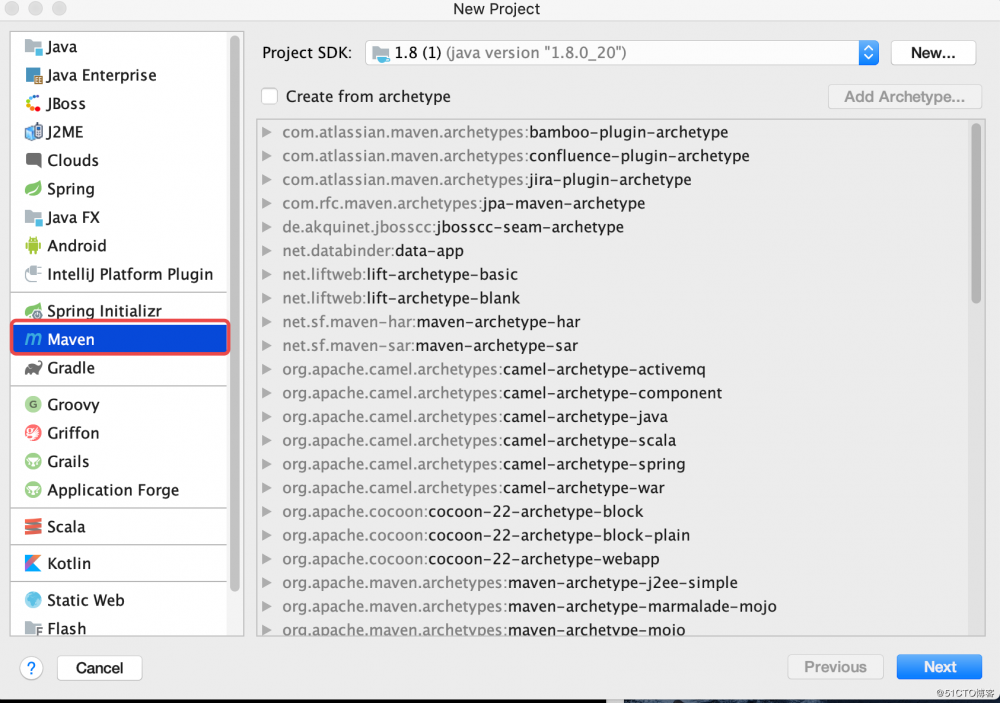Select Groovy project type label

[73, 404]
